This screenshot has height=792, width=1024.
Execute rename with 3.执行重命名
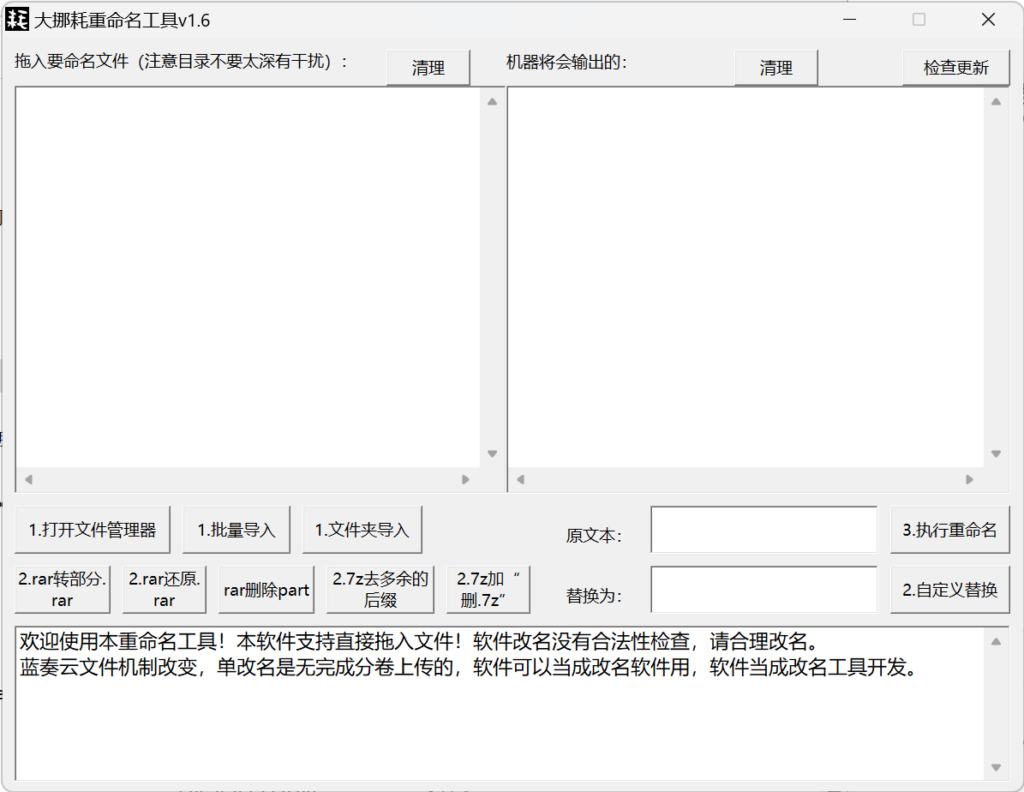[950, 530]
